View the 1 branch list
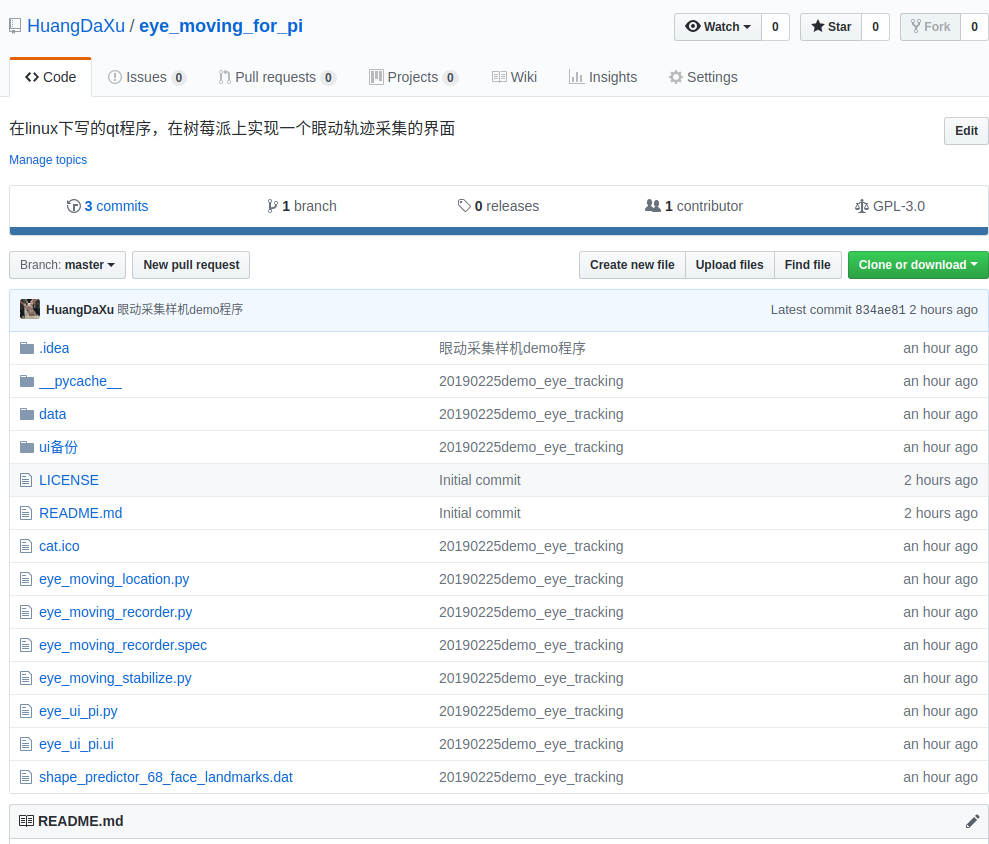Viewport: 989px width, 844px height. coord(301,206)
